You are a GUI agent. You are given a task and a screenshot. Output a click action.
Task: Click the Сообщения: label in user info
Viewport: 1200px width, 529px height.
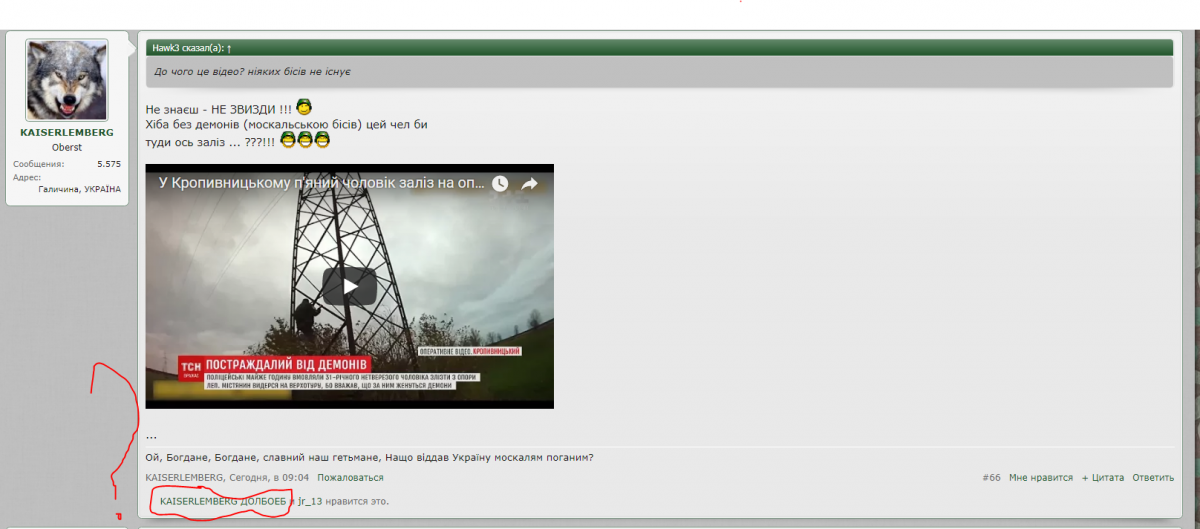pos(39,163)
